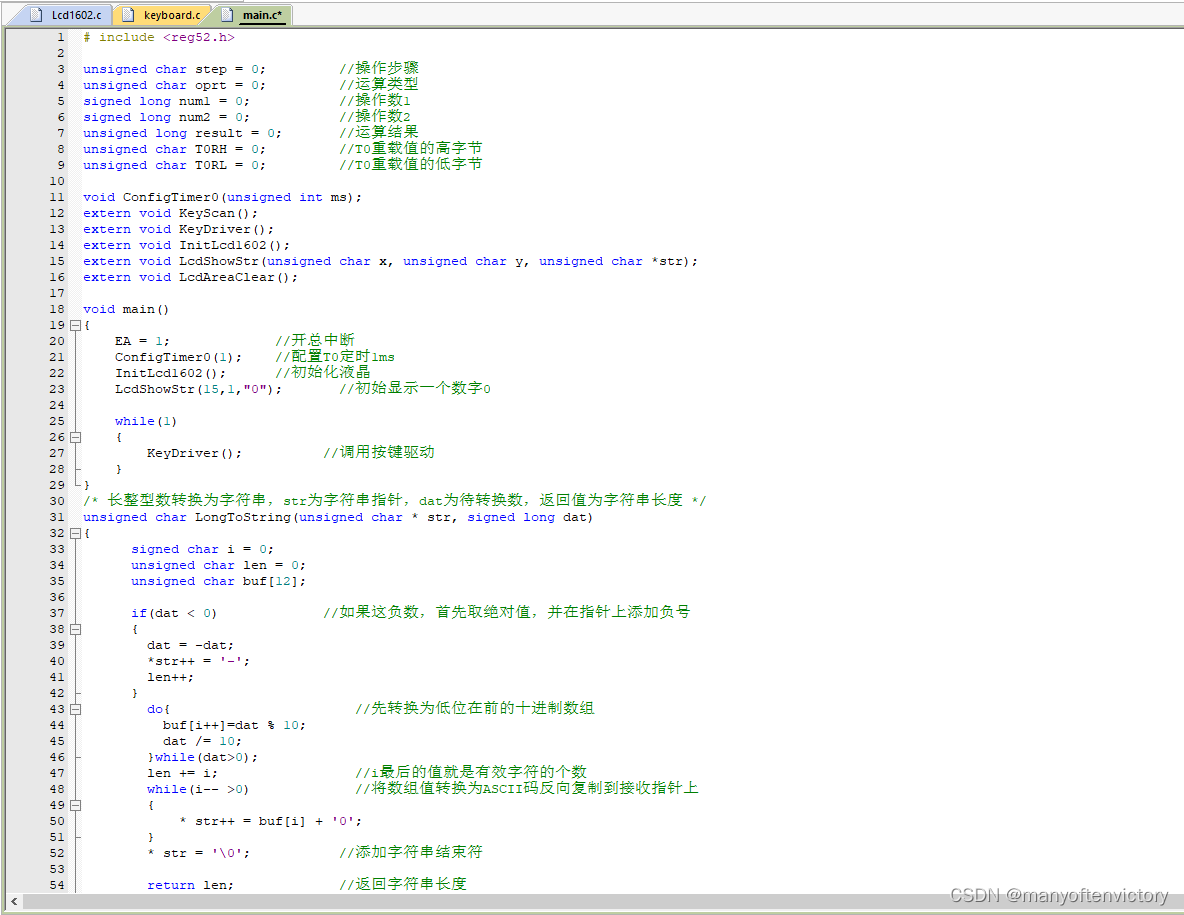Click on 'buf[i++]=dat % 10;' statement

pos(234,726)
